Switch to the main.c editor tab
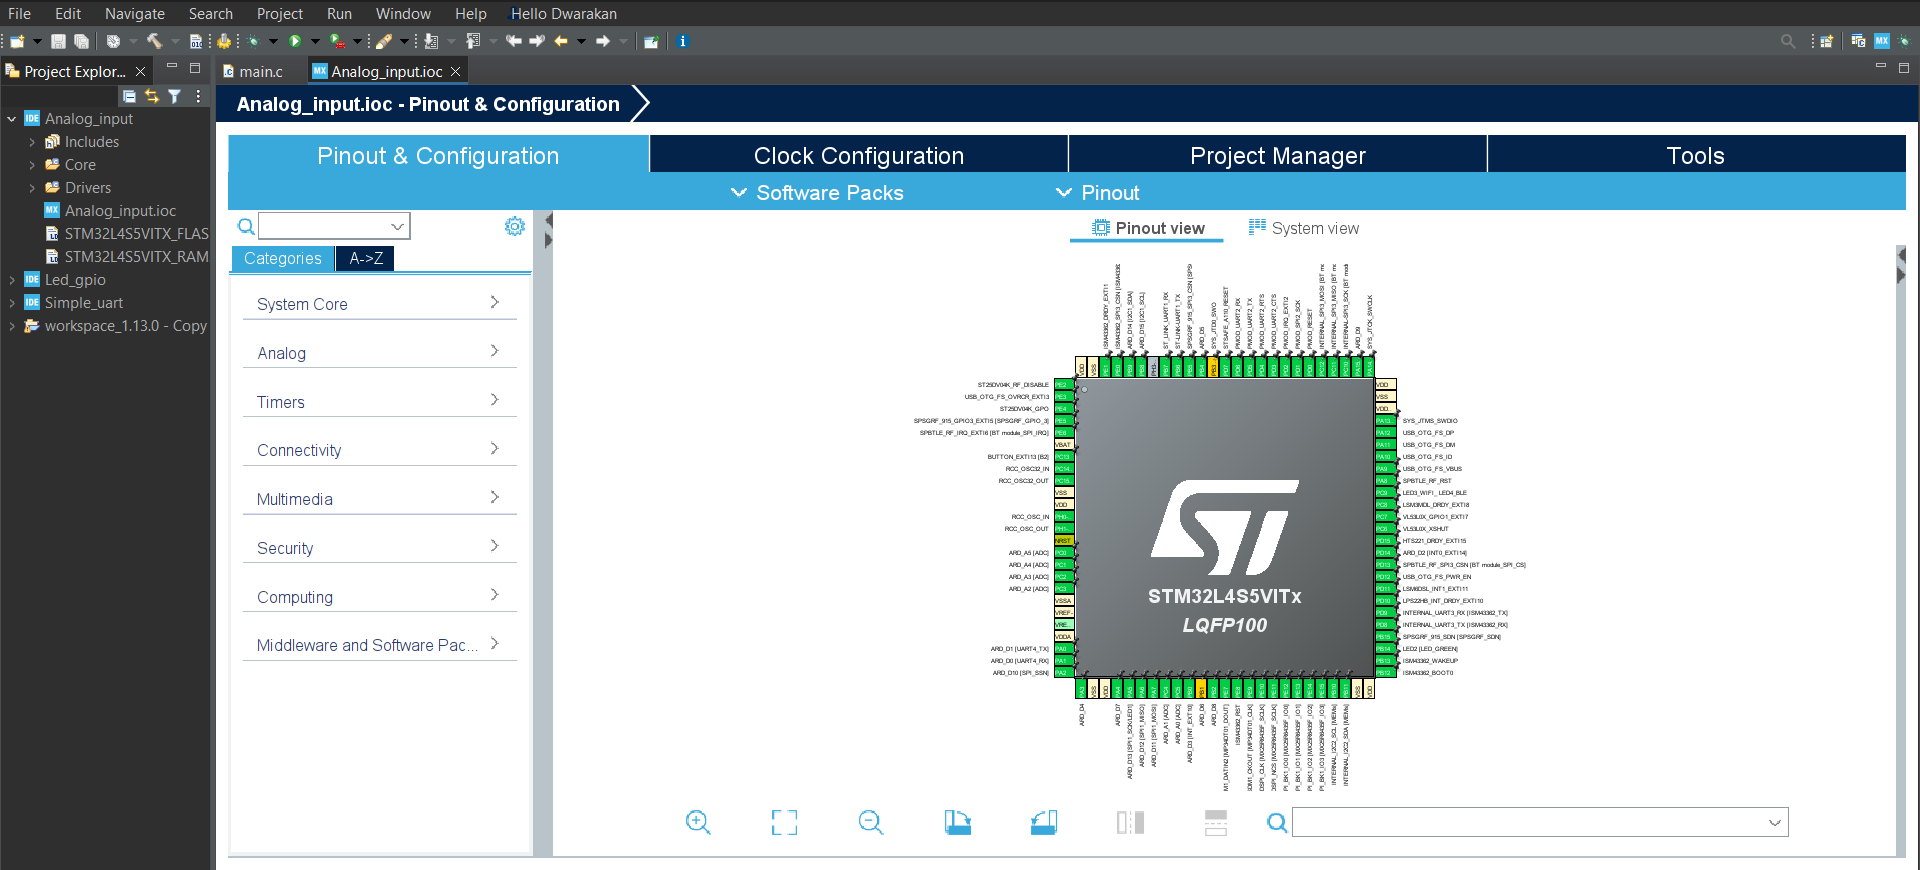 click(254, 72)
